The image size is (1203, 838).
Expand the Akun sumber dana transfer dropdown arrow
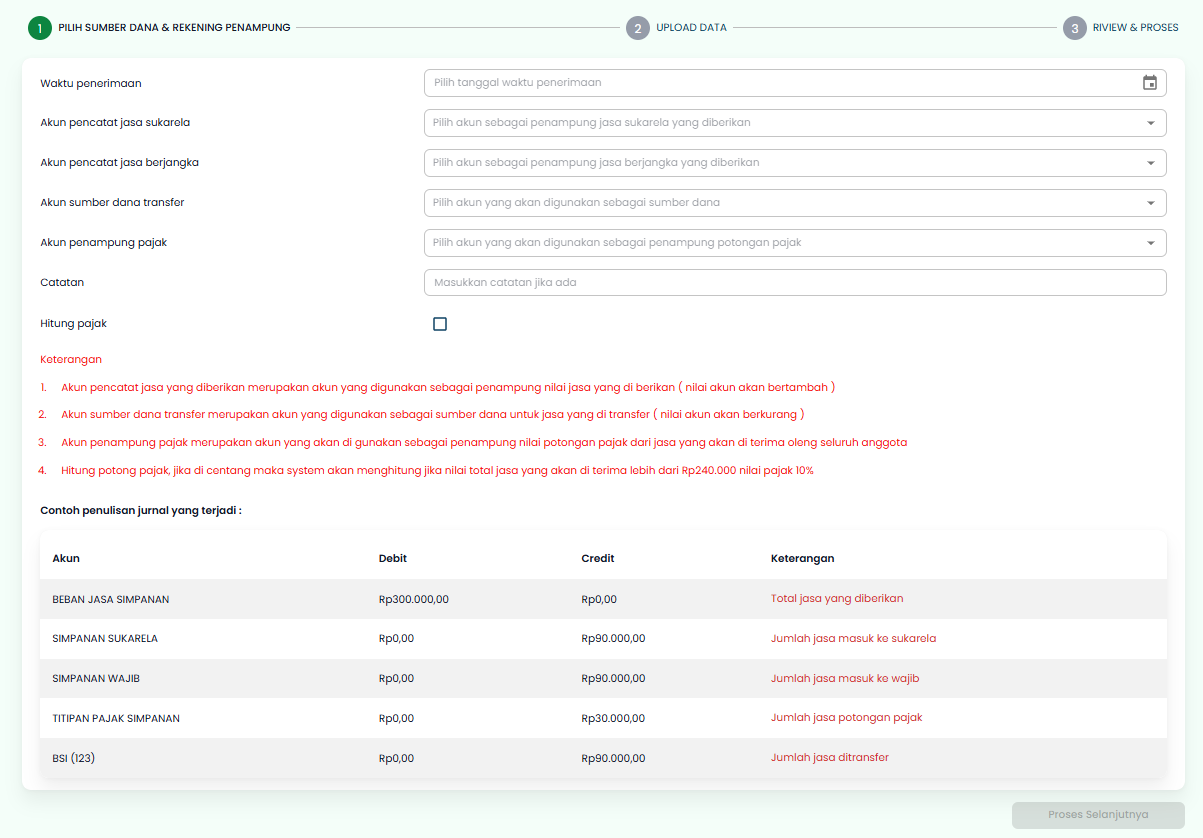[x=1149, y=203]
